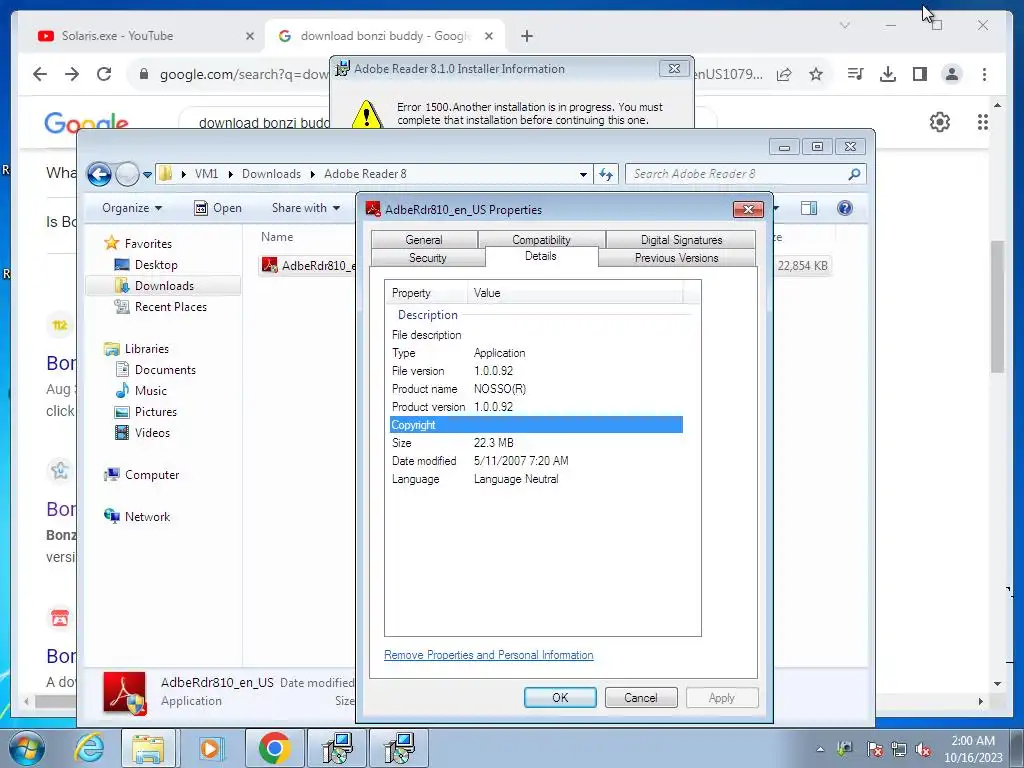
Task: Reload the Google search page
Action: click(x=104, y=74)
